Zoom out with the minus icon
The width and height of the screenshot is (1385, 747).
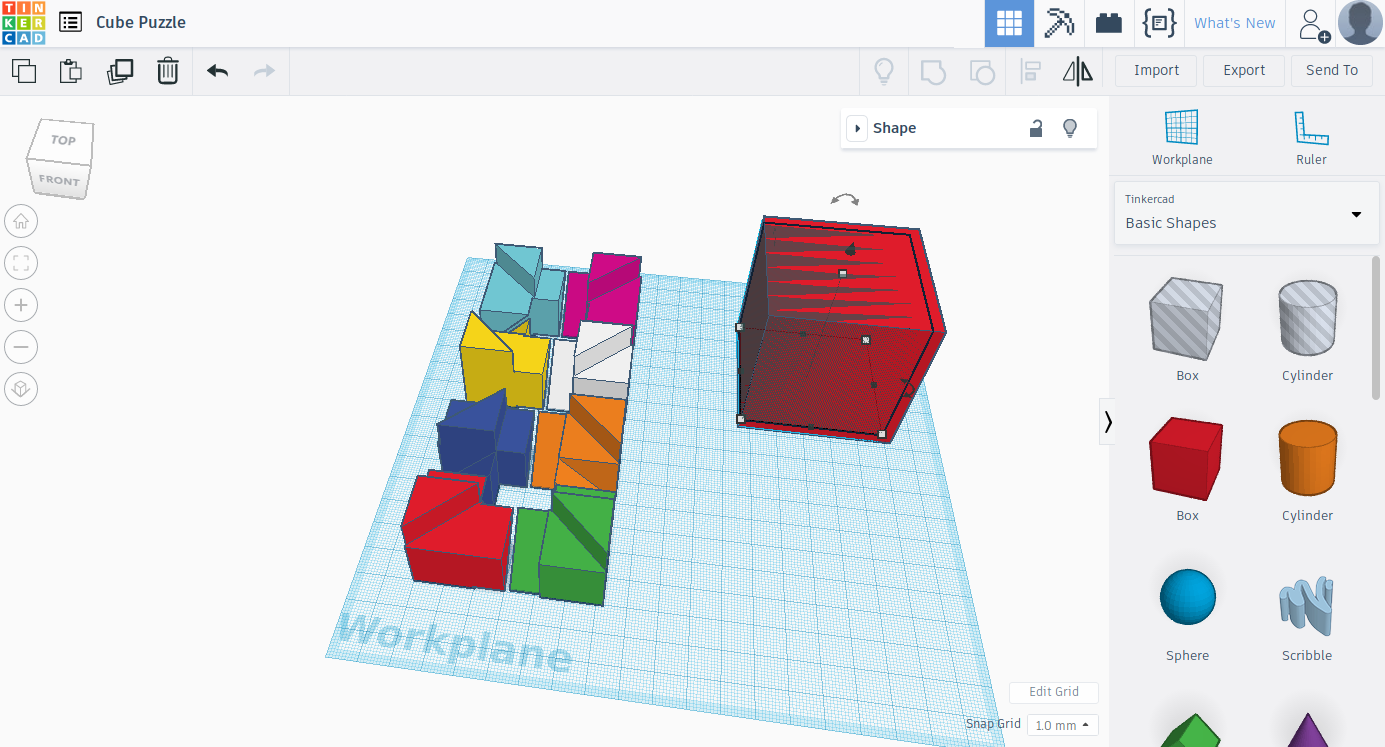pos(21,347)
